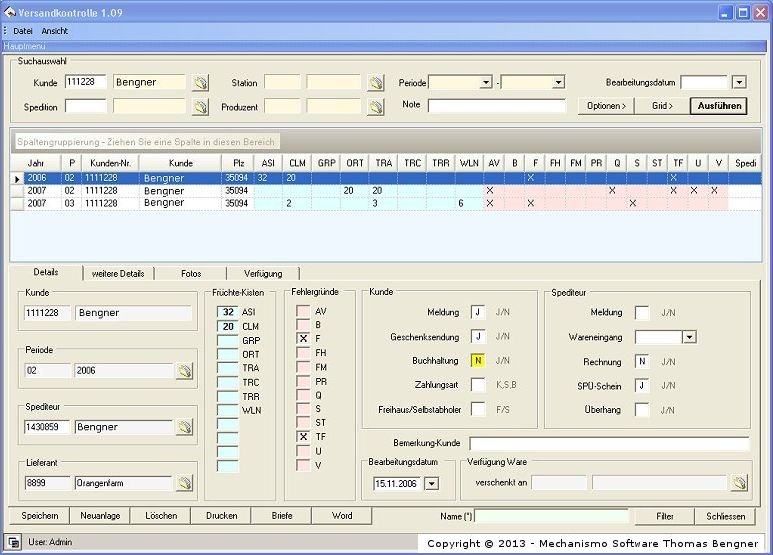773x555 pixels.
Task: Open the Kunde lookup in Suchauswahl
Action: pyautogui.click(x=200, y=82)
